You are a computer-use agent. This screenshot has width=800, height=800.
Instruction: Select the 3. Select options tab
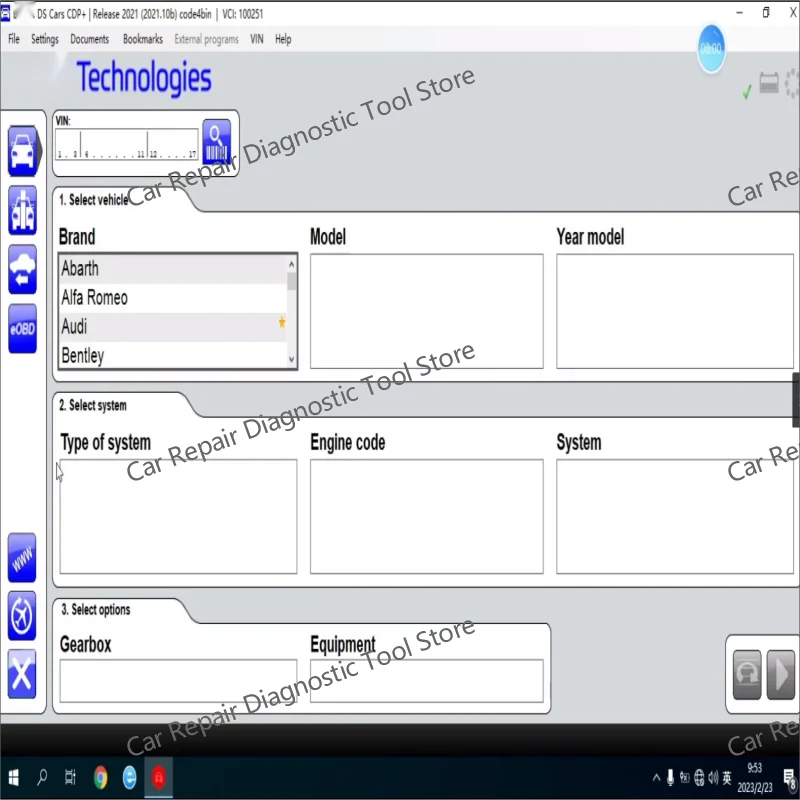(95, 610)
